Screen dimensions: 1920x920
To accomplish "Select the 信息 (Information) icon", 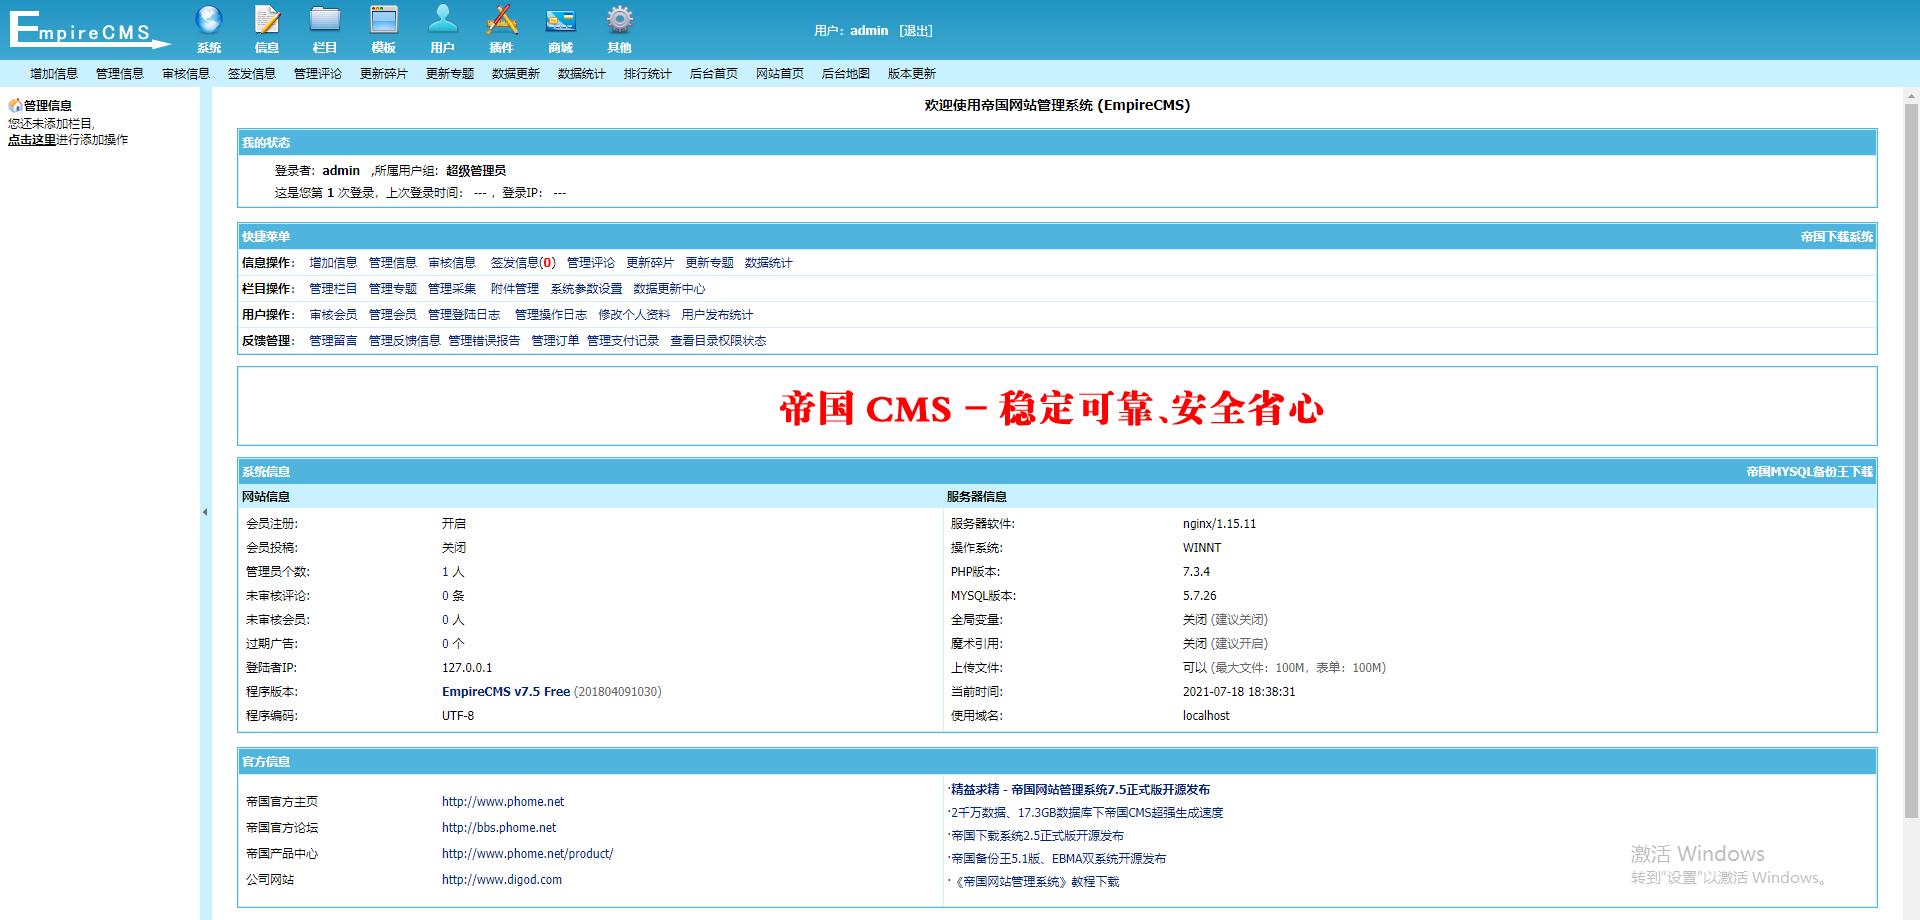I will (x=266, y=28).
